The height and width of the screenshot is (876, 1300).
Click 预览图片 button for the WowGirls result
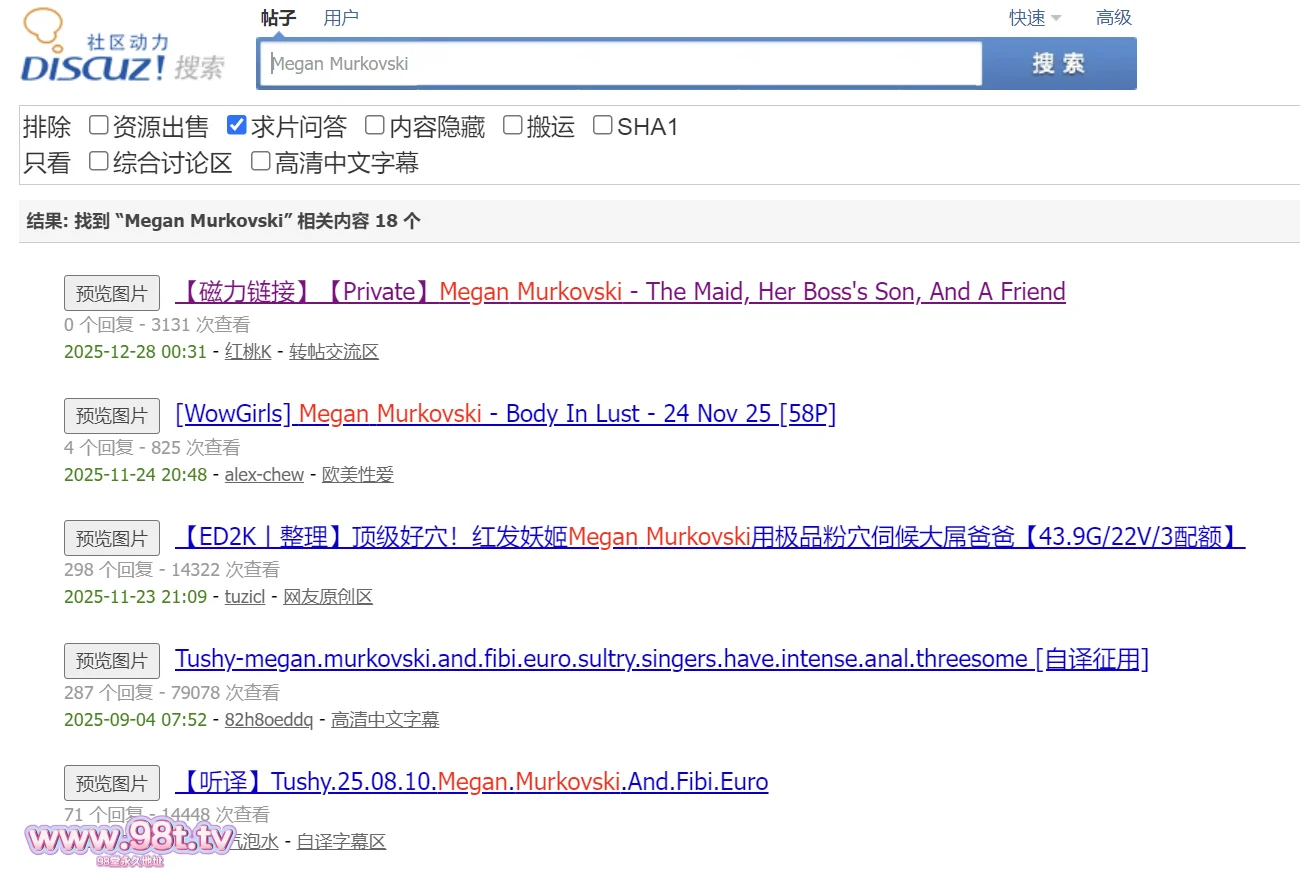coord(112,416)
